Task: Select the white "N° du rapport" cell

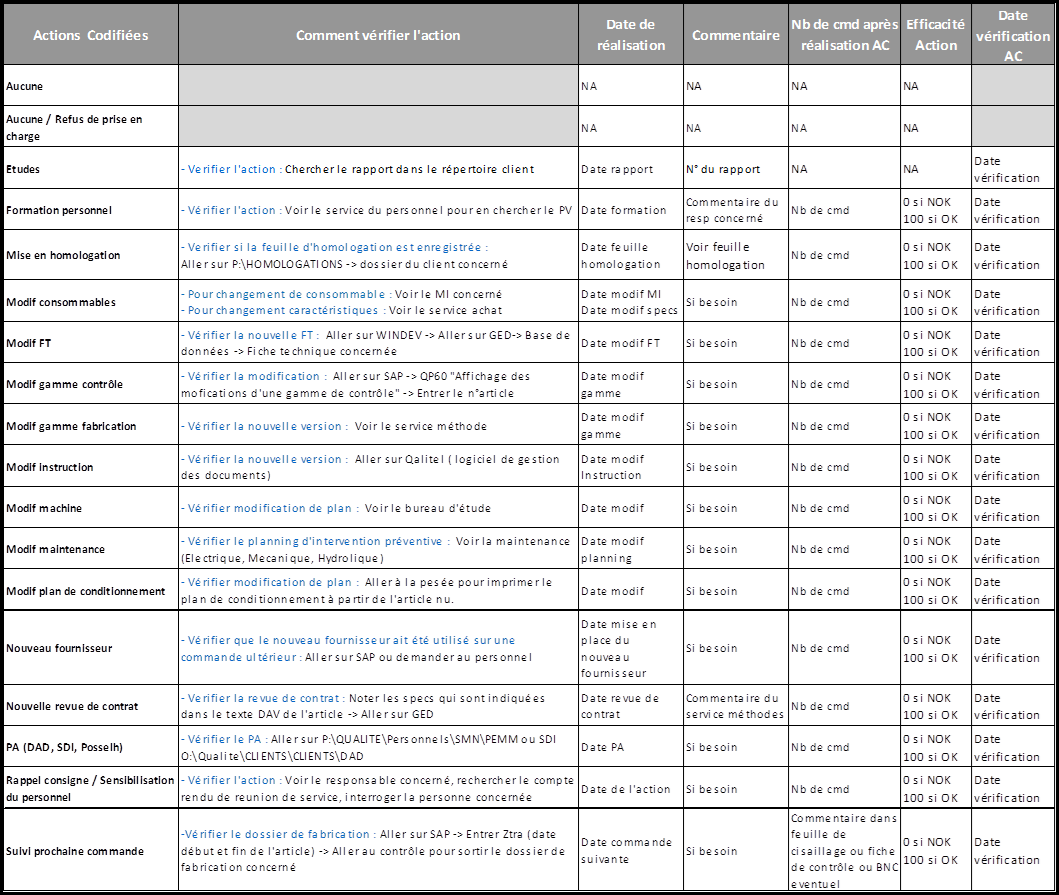Action: pos(736,169)
